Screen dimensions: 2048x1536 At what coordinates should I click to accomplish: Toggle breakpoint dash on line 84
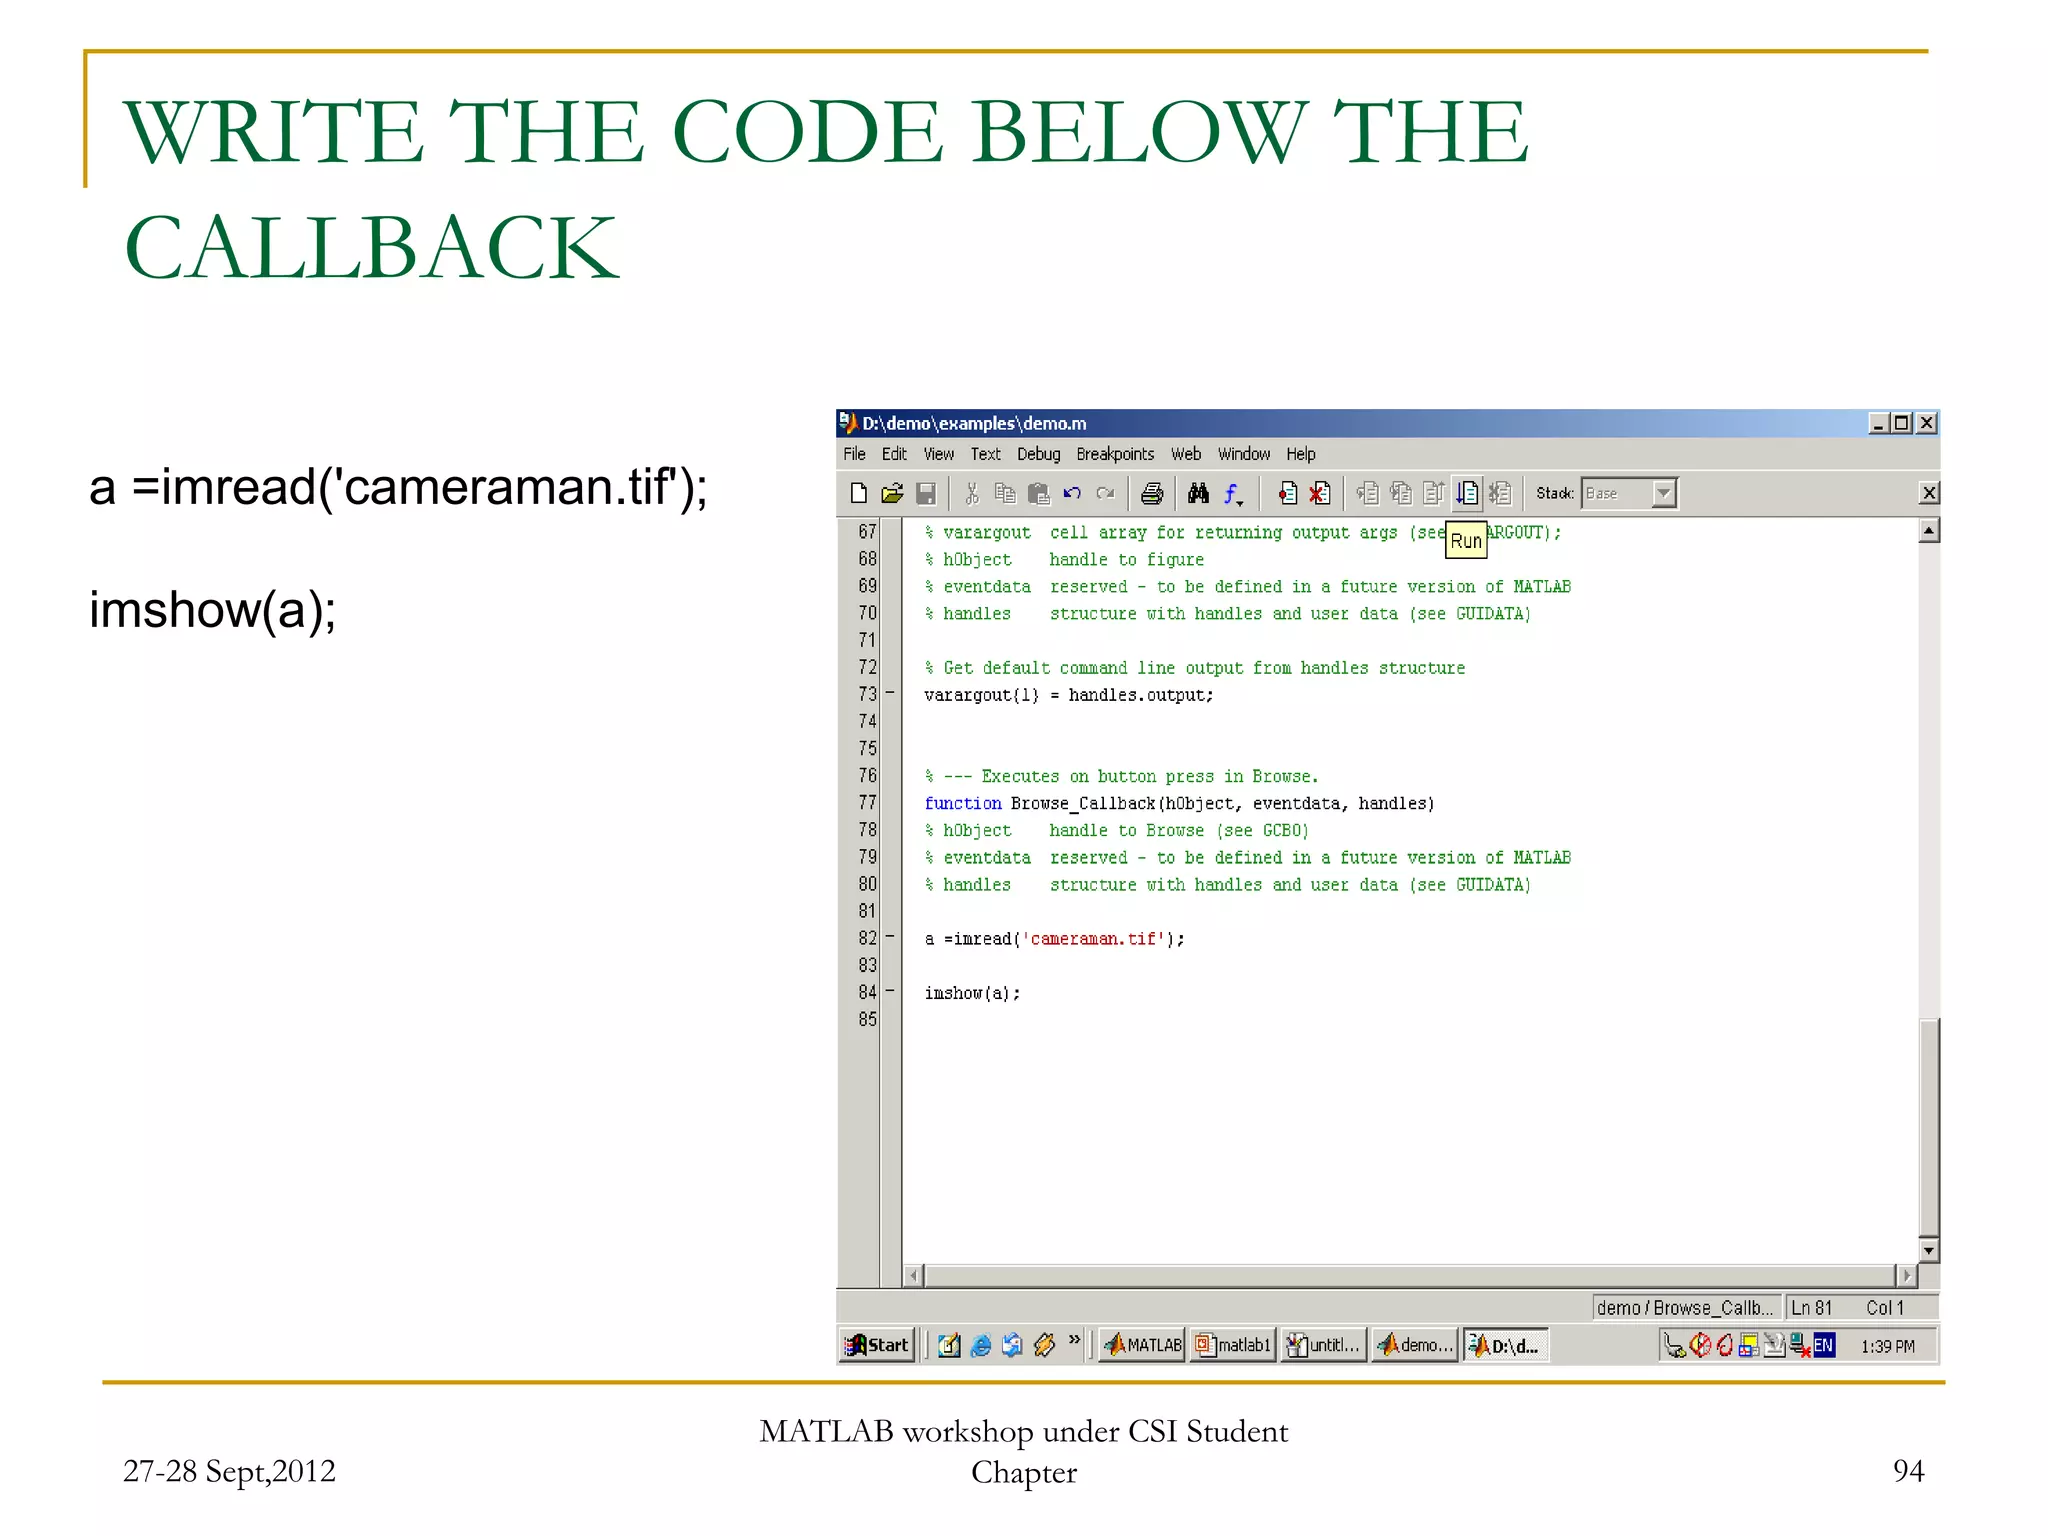pos(889,992)
